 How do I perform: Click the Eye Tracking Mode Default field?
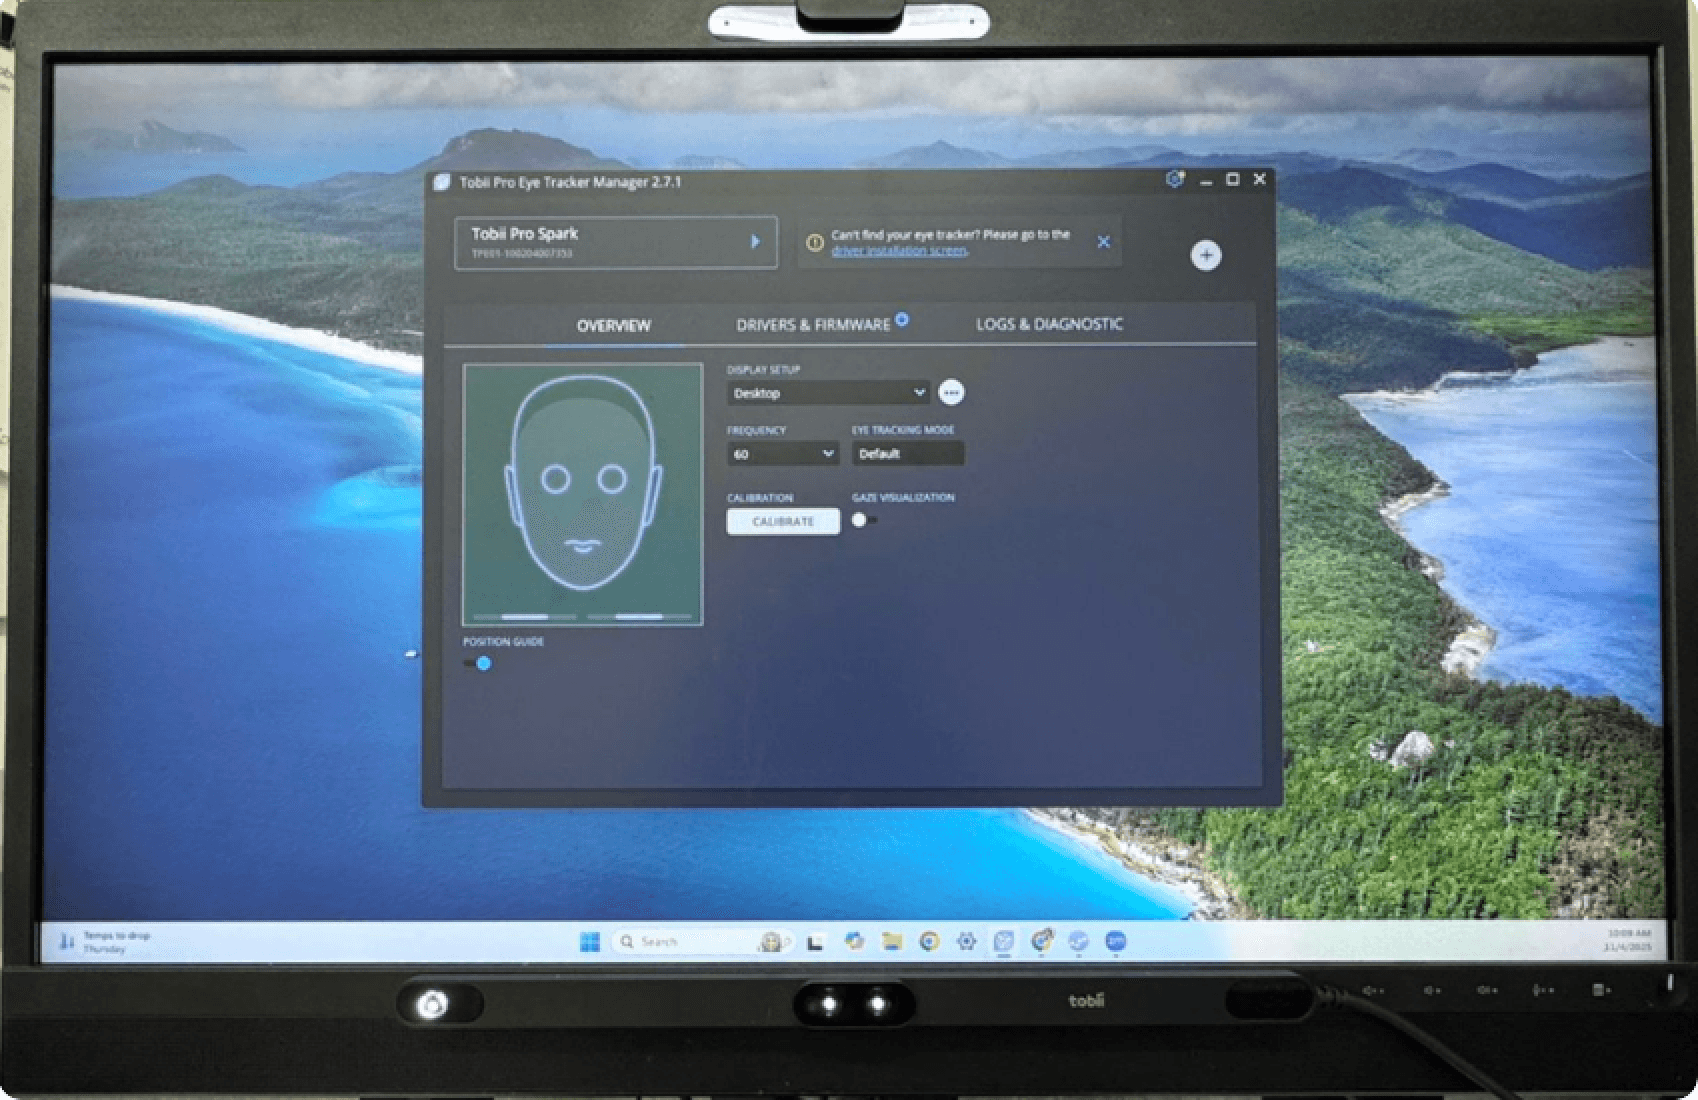point(908,454)
